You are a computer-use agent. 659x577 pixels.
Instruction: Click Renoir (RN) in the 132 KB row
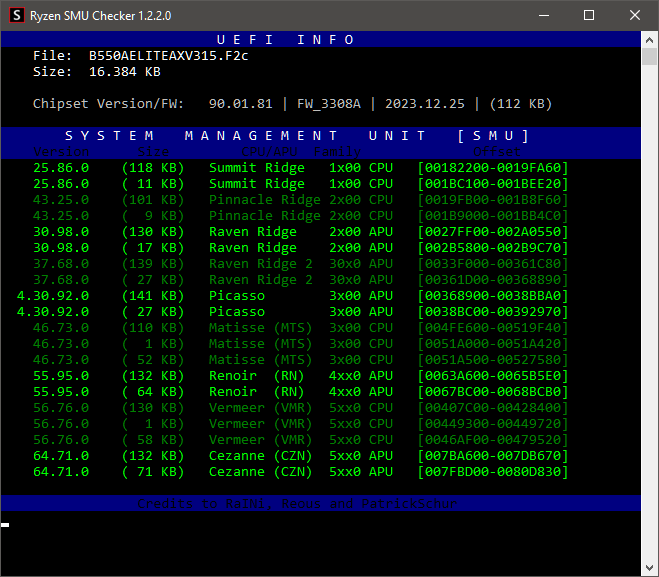point(256,375)
